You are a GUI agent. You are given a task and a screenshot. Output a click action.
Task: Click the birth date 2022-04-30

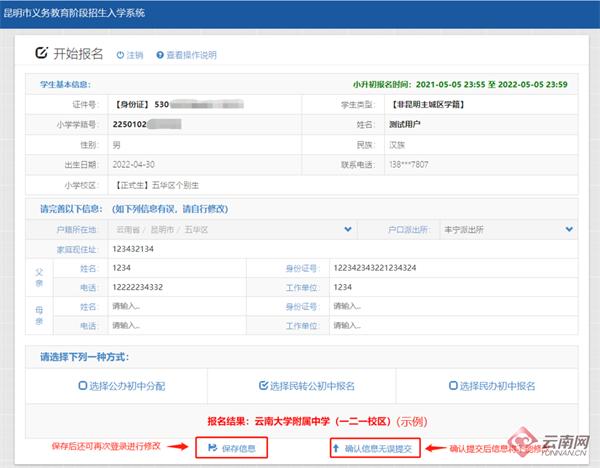[134, 165]
